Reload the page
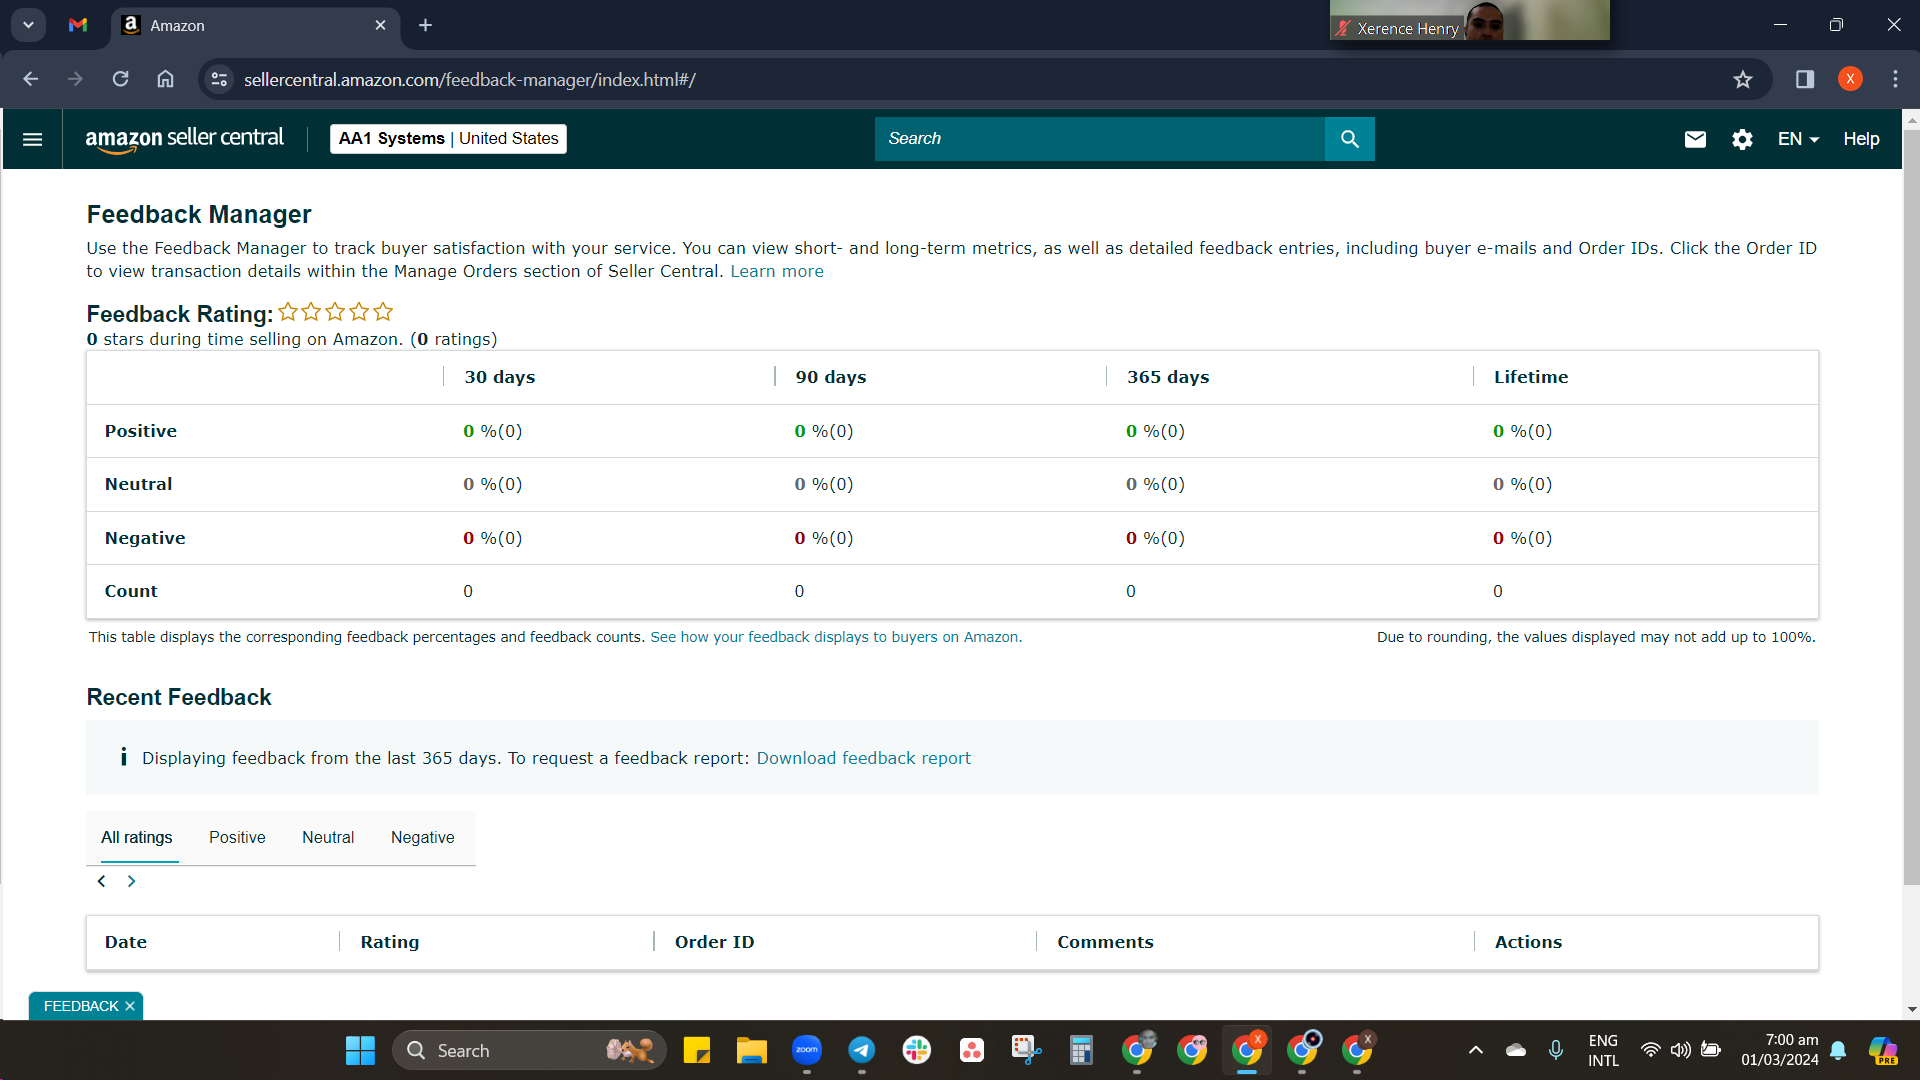The width and height of the screenshot is (1920, 1080). (x=120, y=79)
